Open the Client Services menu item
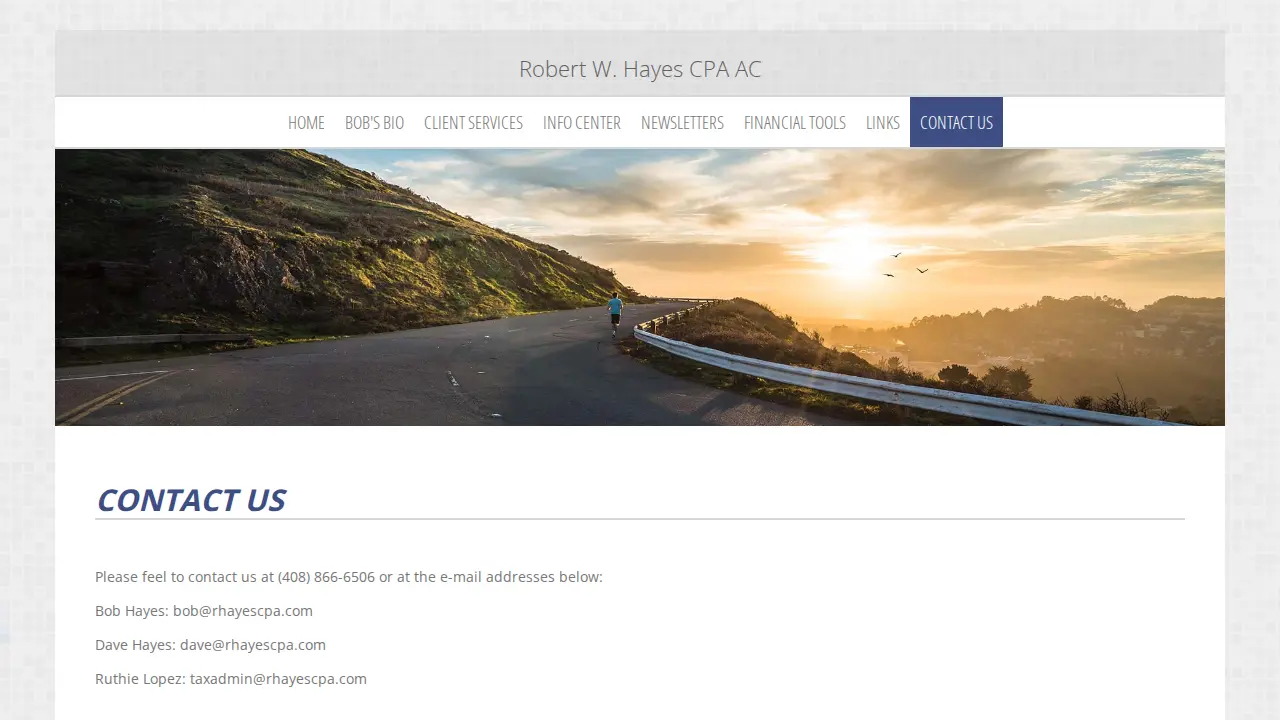 (x=473, y=122)
